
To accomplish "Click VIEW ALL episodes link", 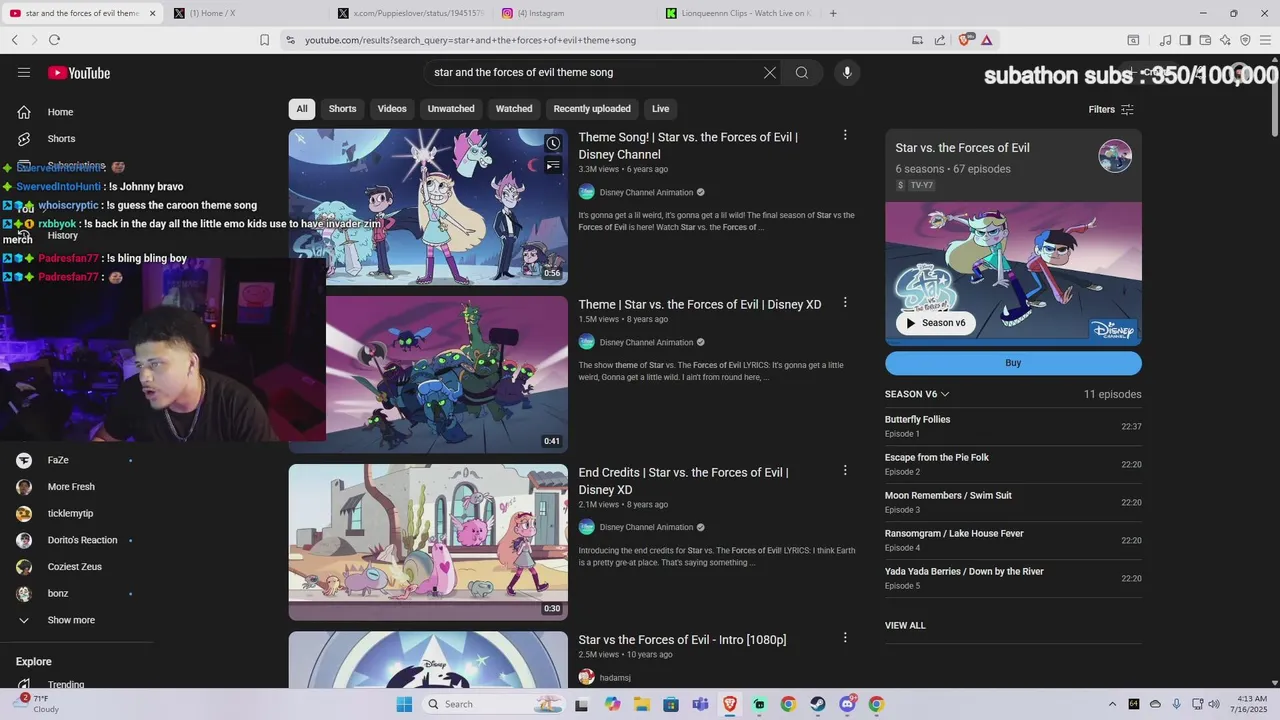I will pos(905,626).
